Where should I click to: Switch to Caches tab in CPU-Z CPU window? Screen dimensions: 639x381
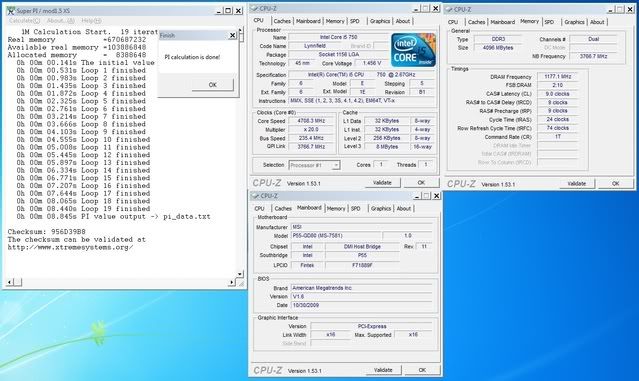(x=282, y=21)
